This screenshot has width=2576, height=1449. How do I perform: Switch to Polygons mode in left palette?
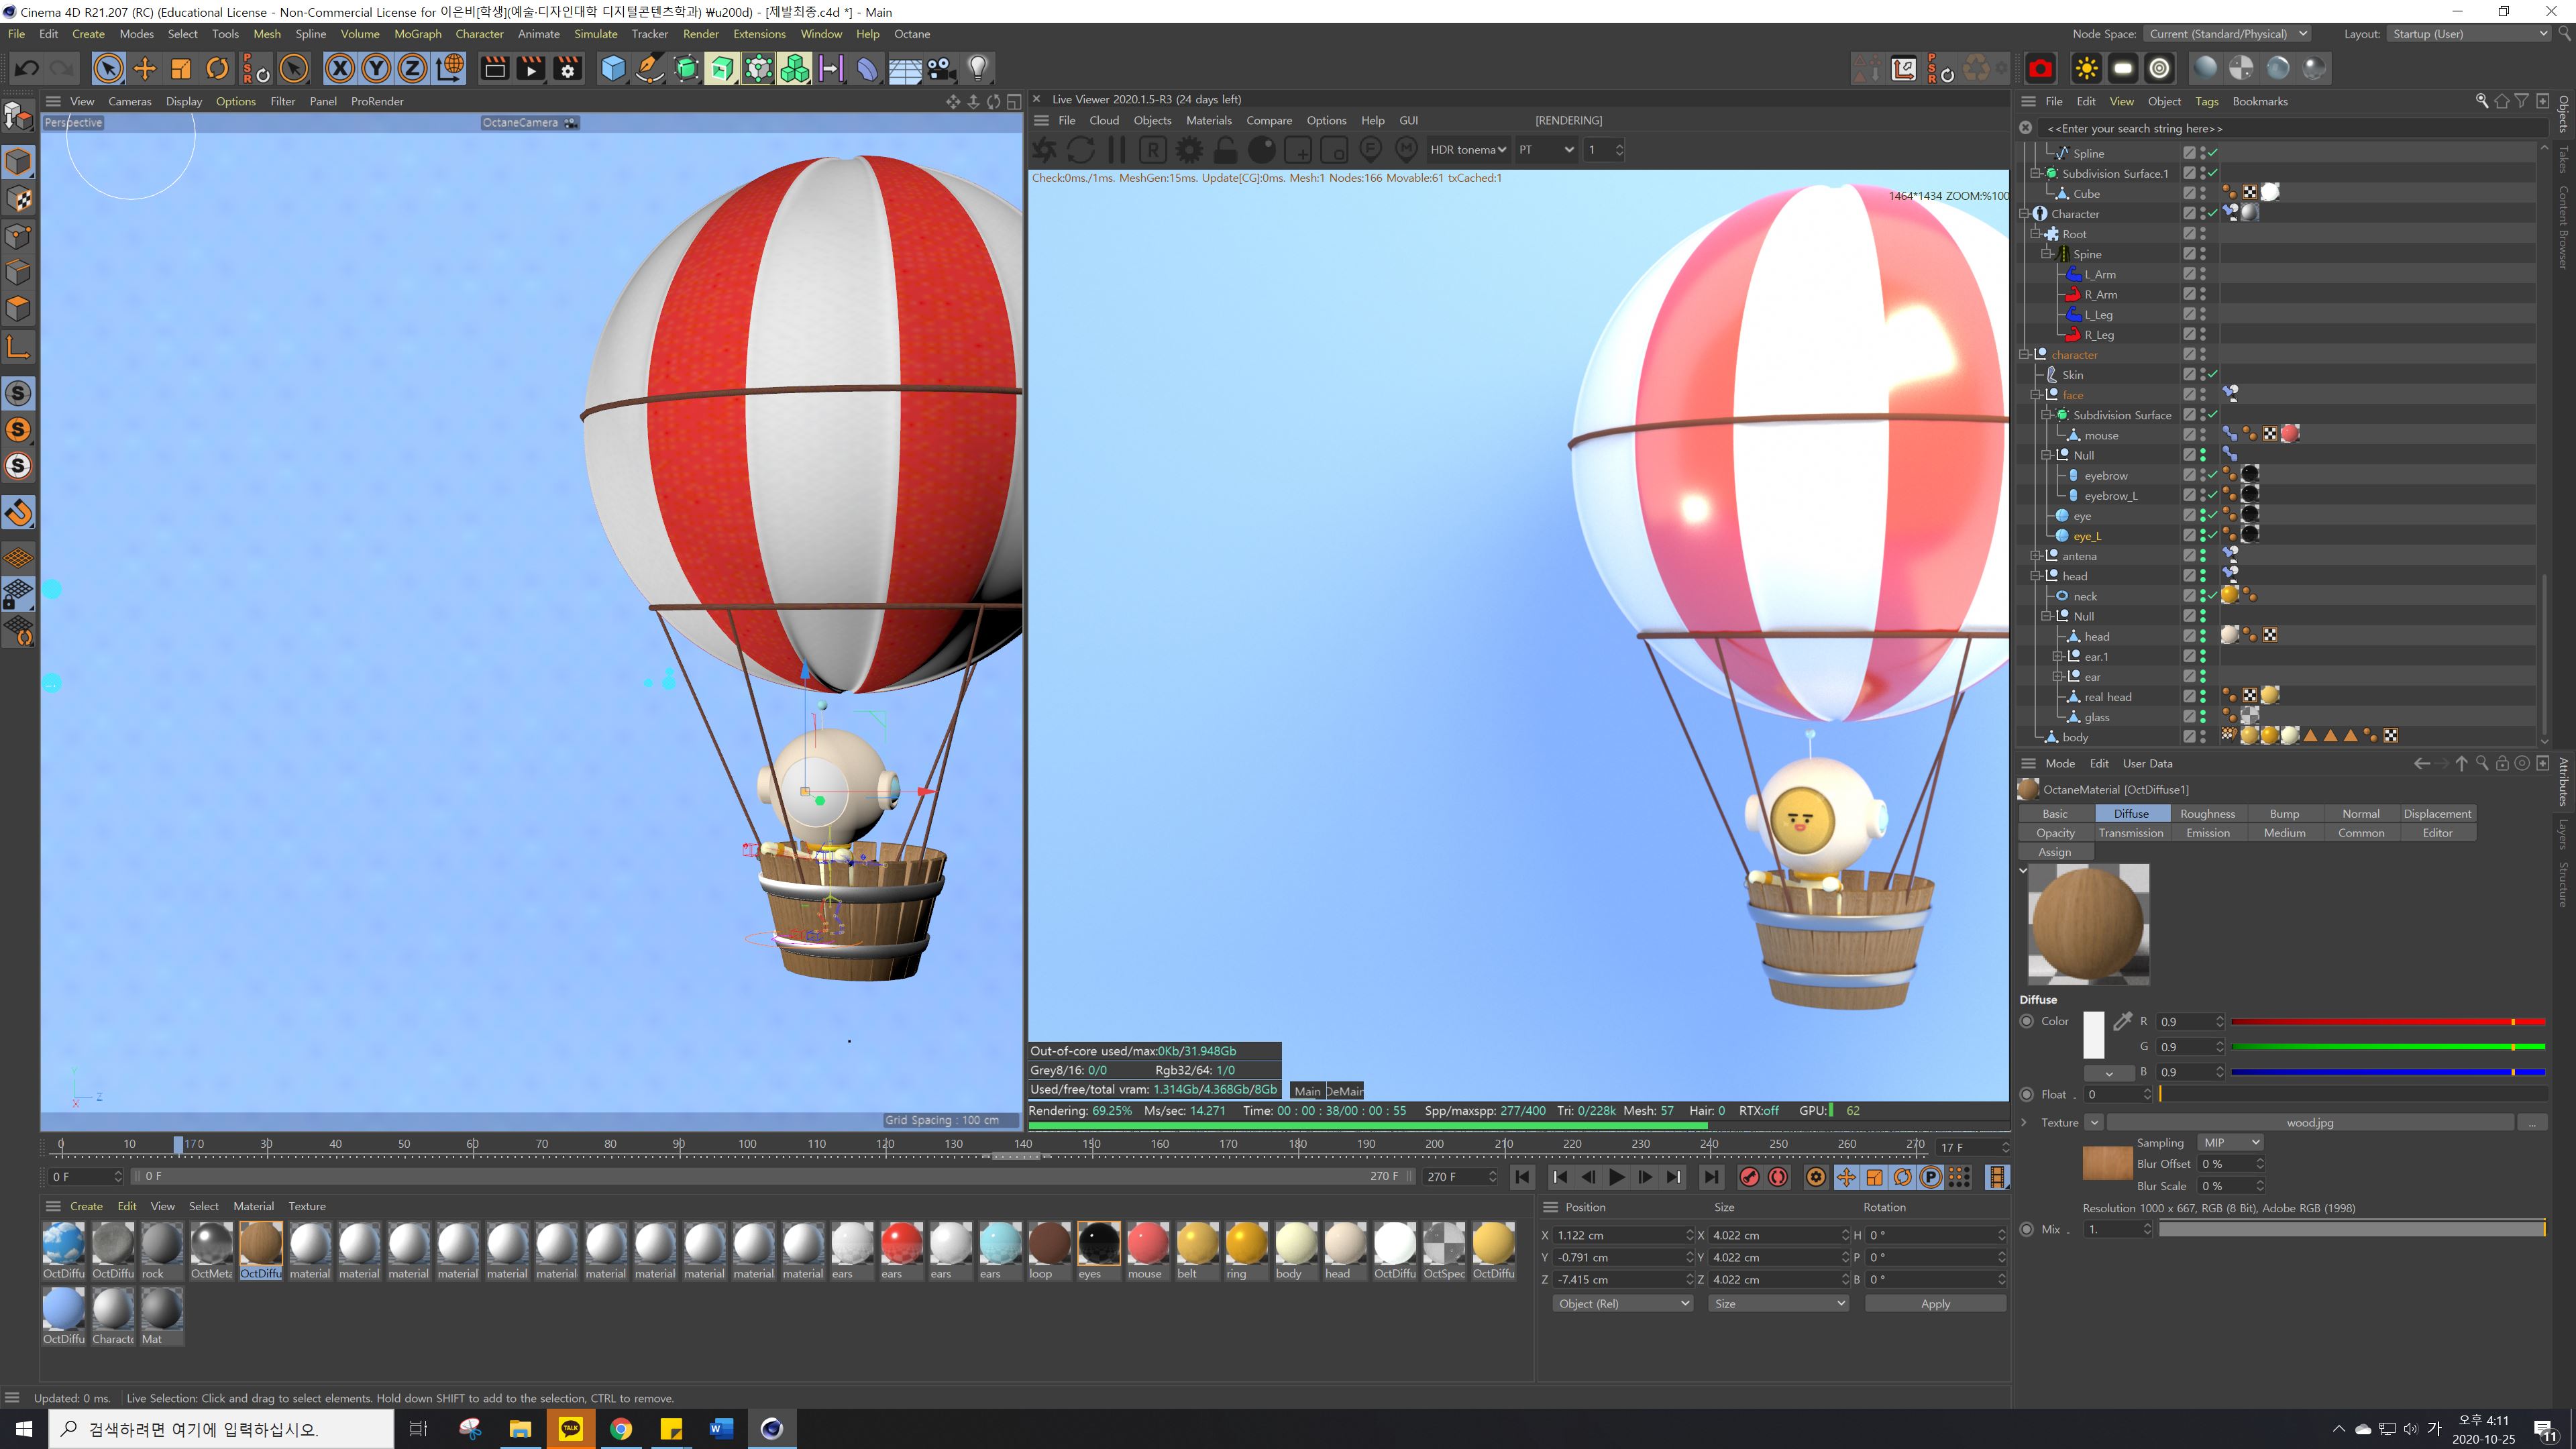19,308
